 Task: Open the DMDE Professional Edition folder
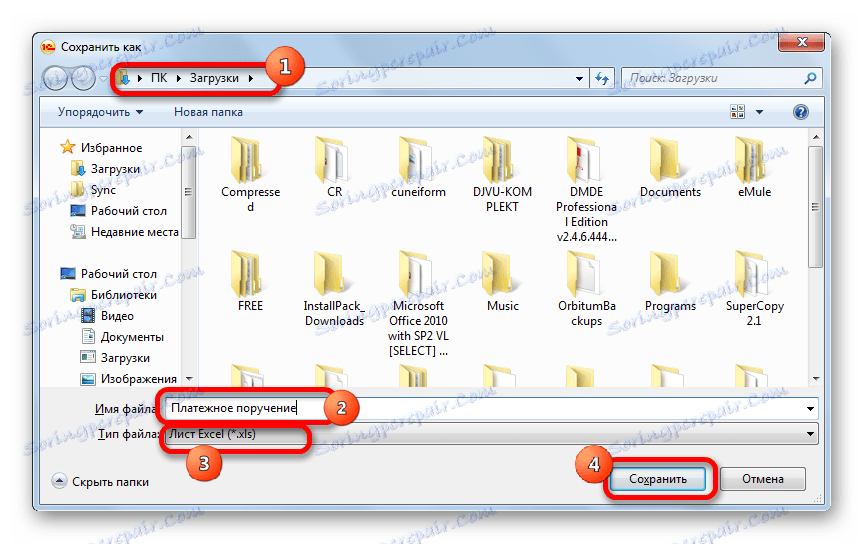[586, 188]
